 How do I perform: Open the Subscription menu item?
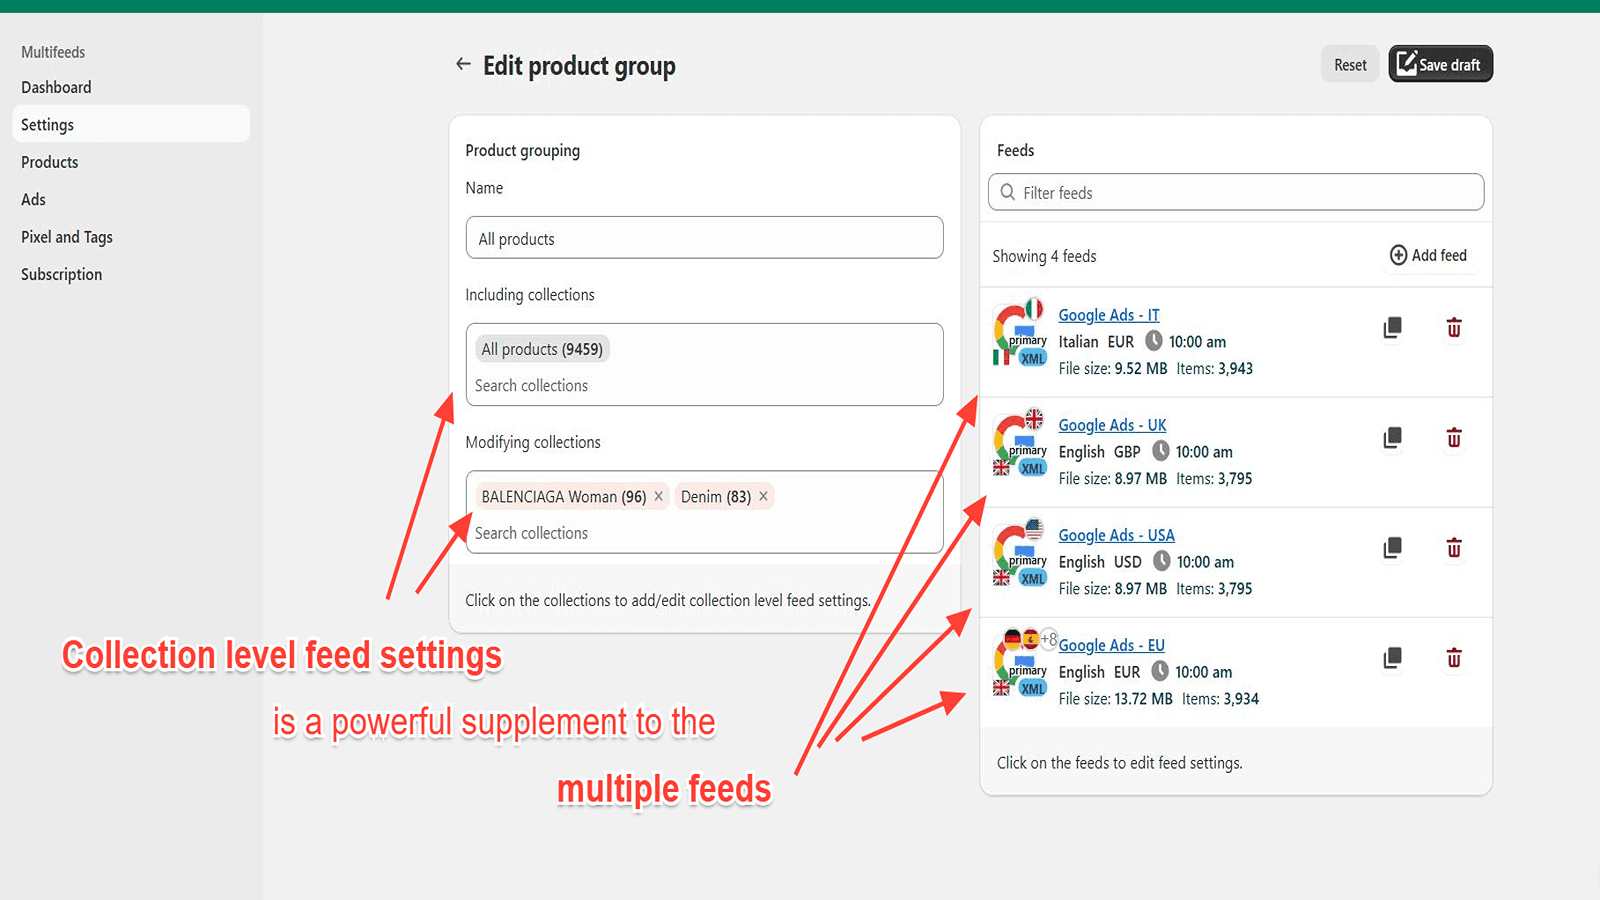click(61, 274)
